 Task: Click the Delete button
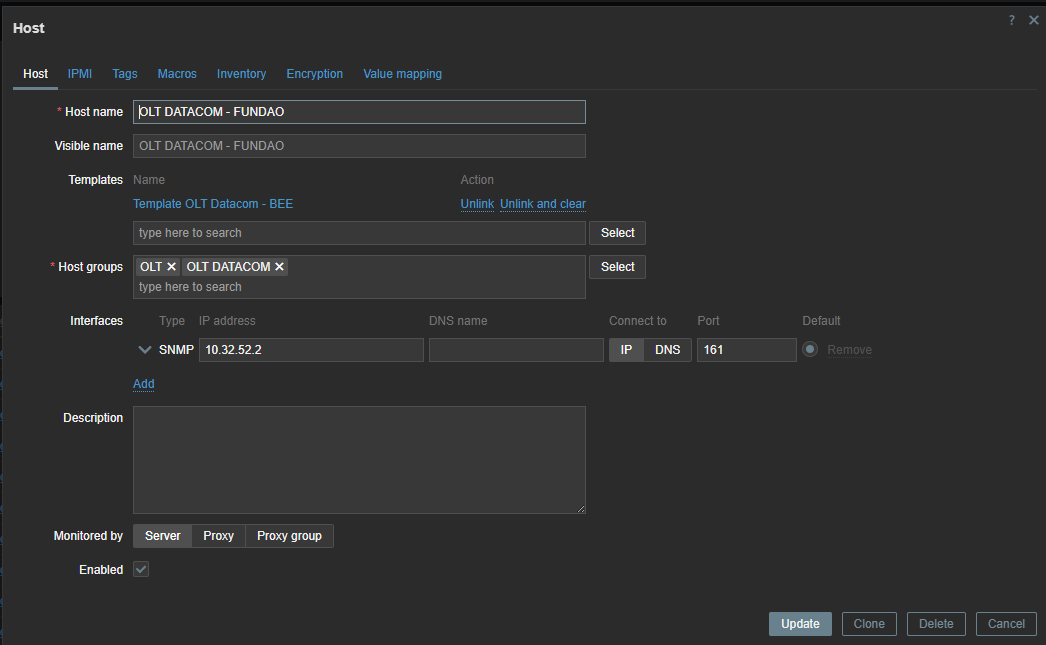[x=936, y=624]
